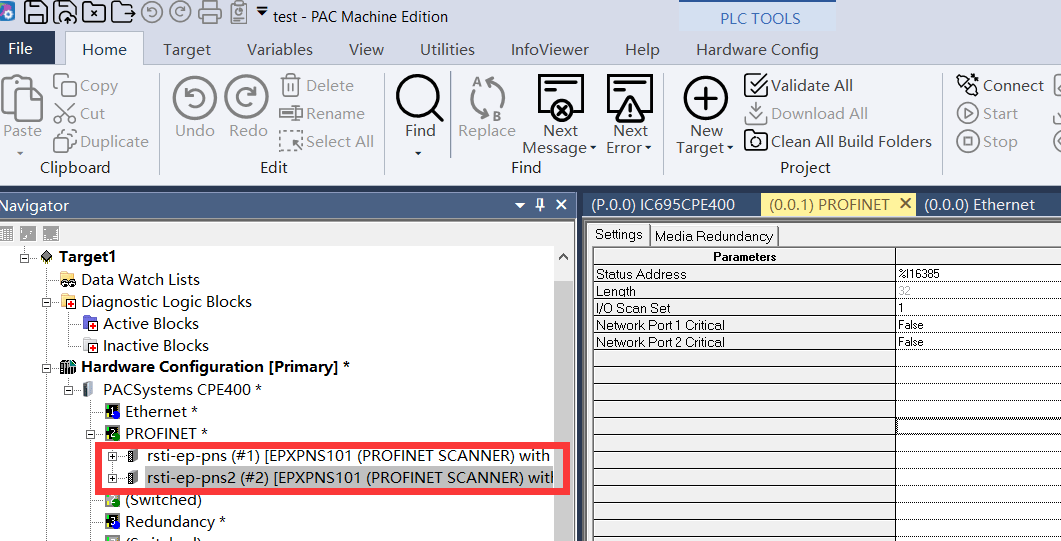Click the Next Message icon
Viewport: 1061px width, 541px height.
tap(560, 97)
